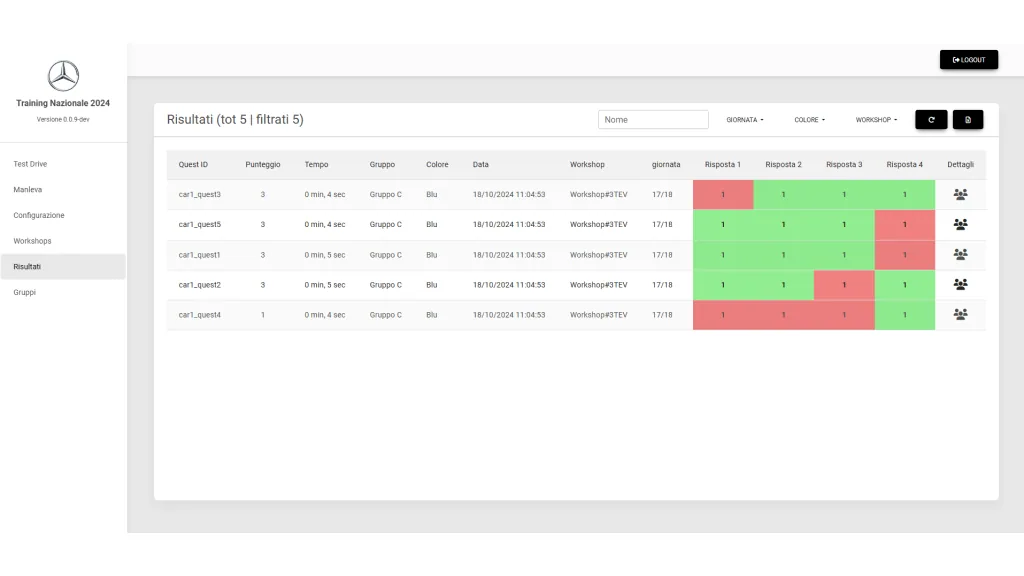Click the car1_quest2 quest ID cell
Screen dimensions: 1024x576
pyautogui.click(x=199, y=285)
